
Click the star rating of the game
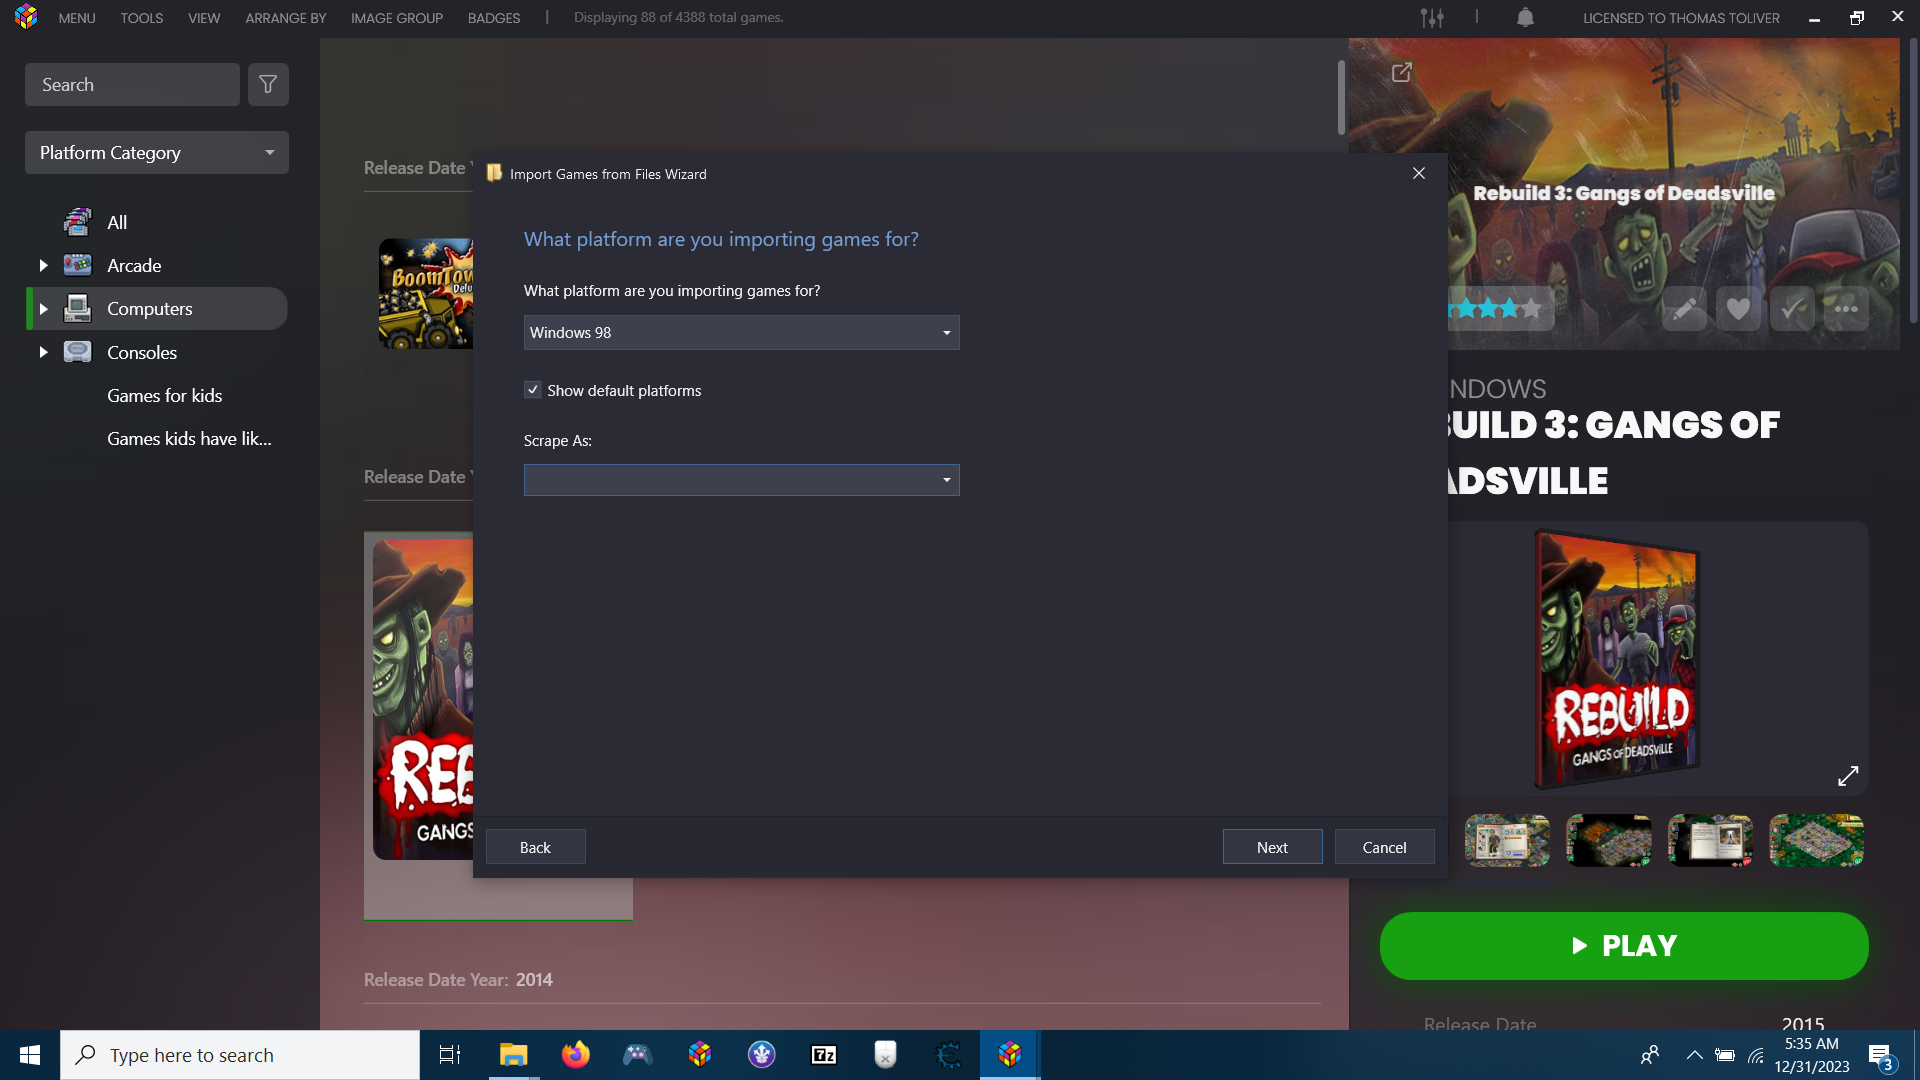[1498, 309]
